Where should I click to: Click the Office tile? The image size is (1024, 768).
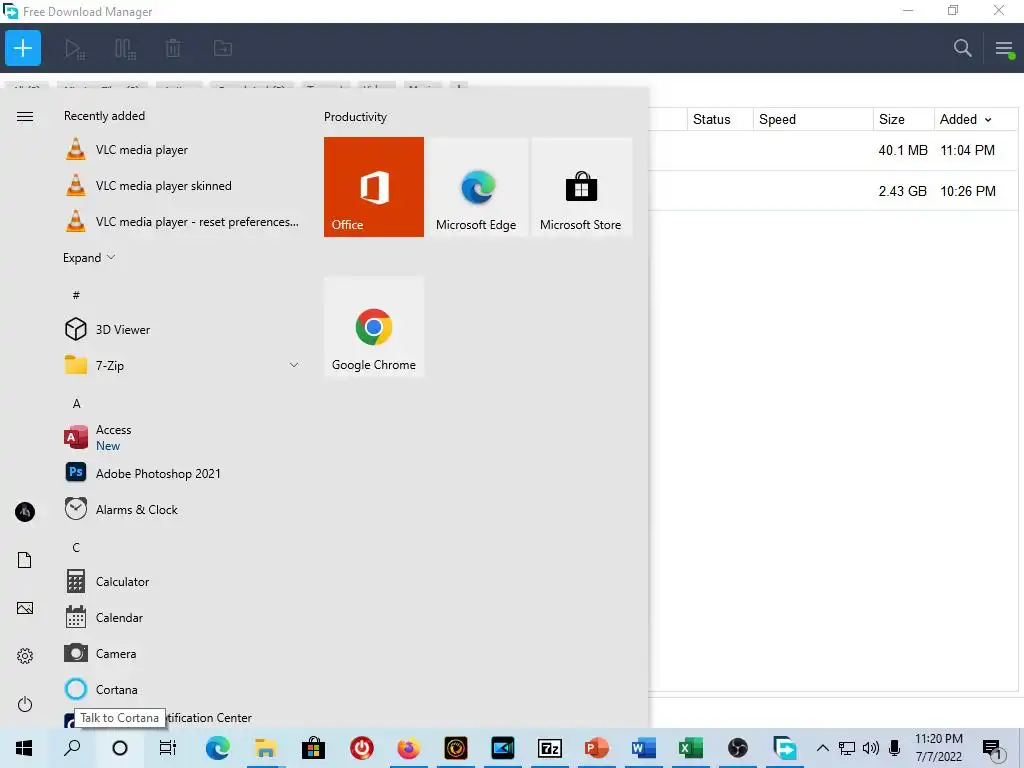click(374, 187)
